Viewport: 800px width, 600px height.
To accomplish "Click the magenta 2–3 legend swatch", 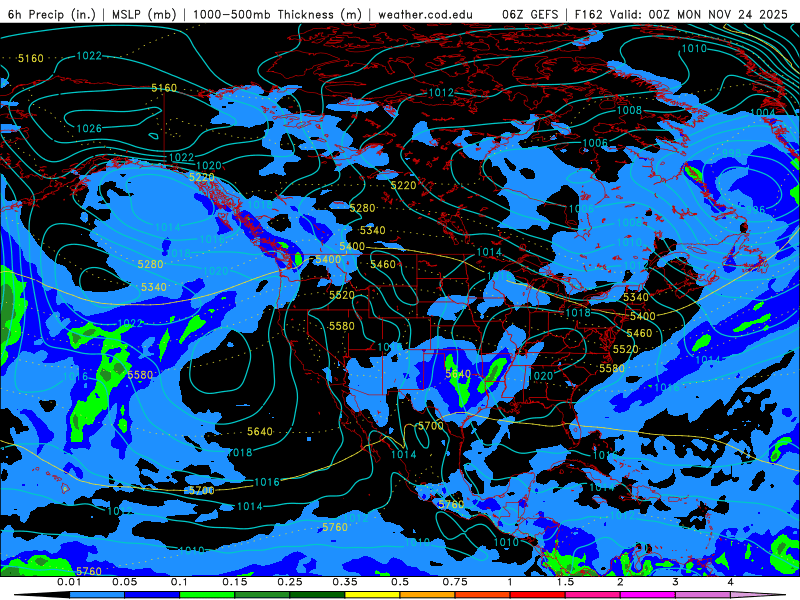I will 648,595.
